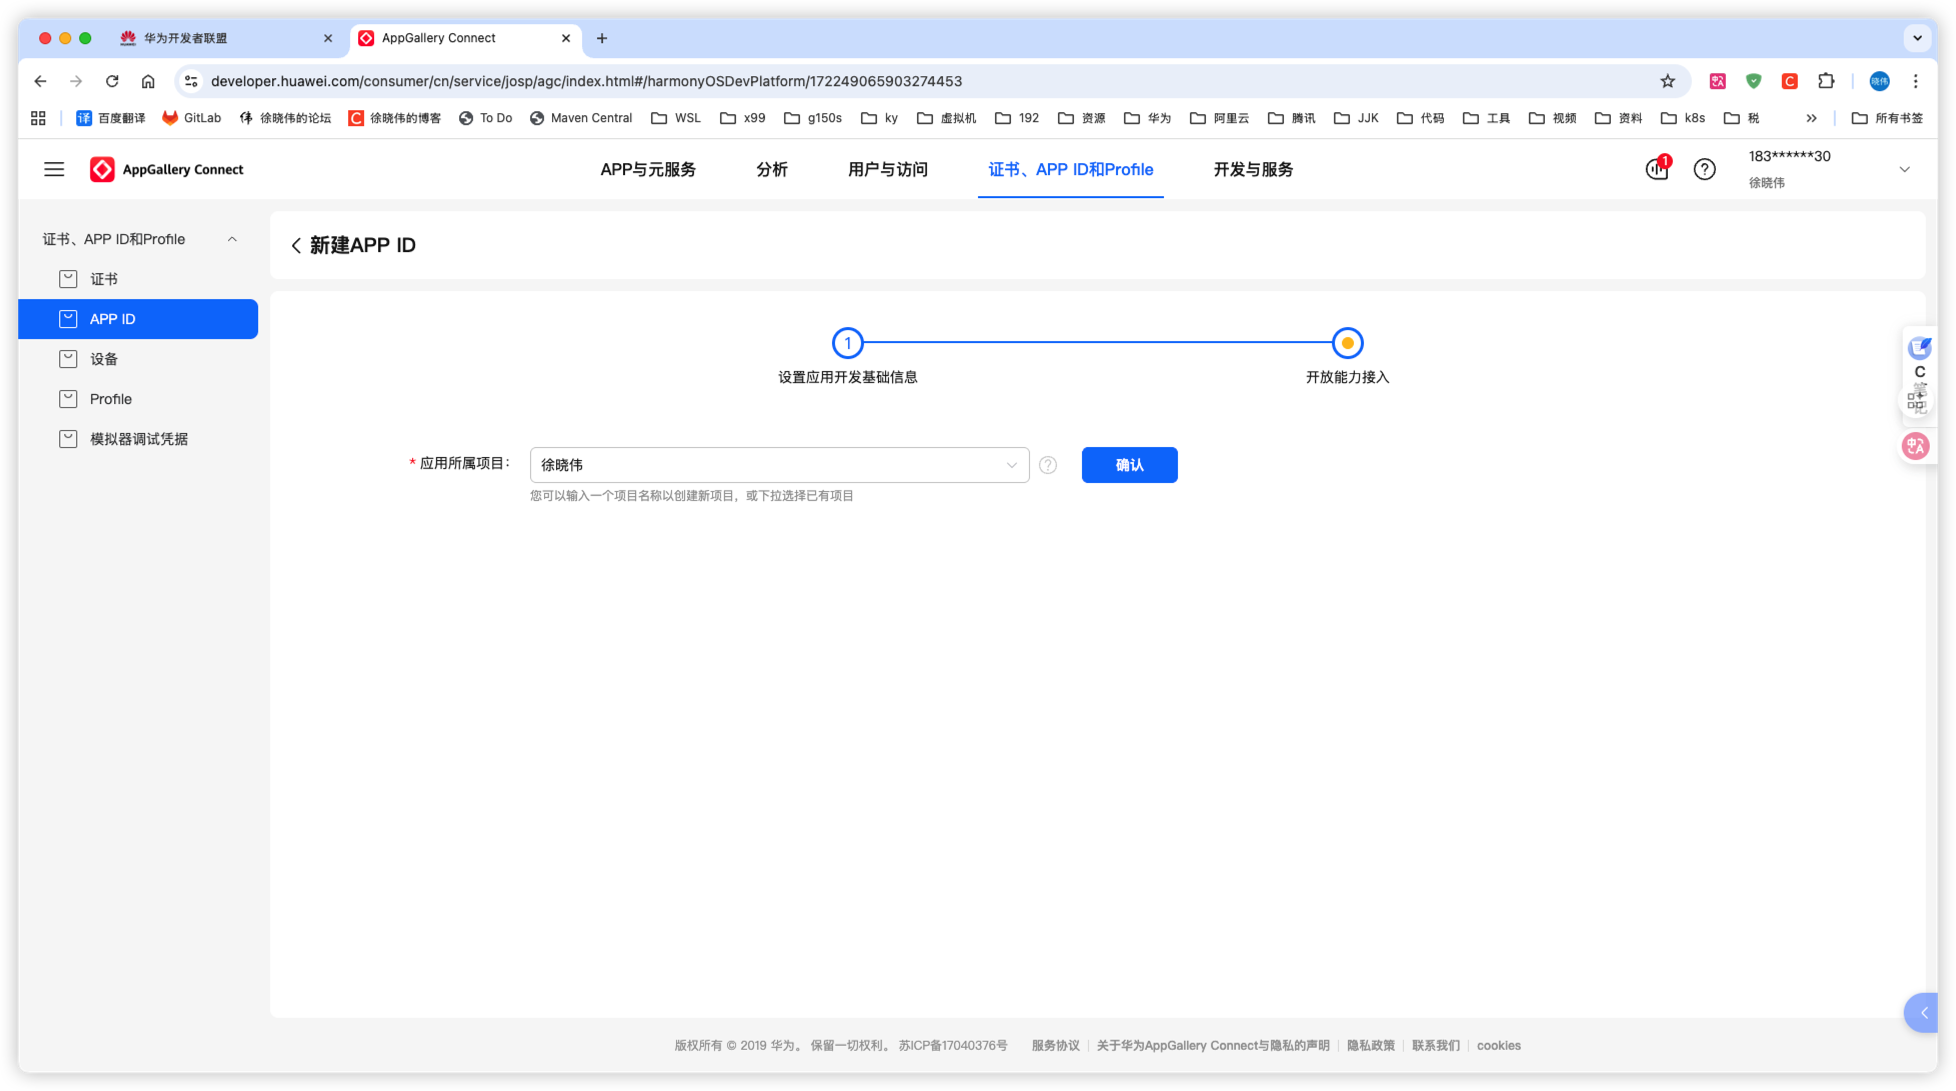The image size is (1956, 1091).
Task: Bookmark this page with star icon
Action: click(1667, 81)
